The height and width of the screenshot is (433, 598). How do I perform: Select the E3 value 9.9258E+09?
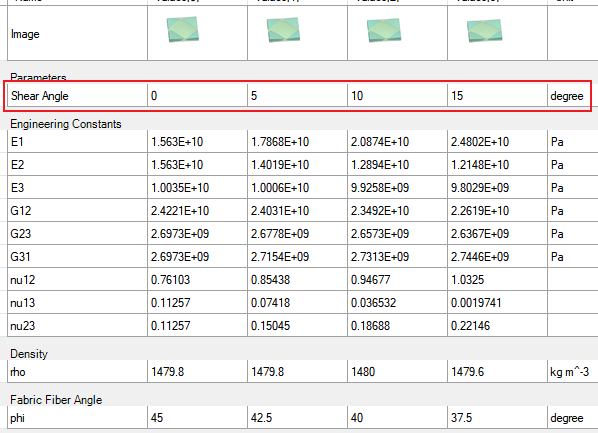pos(380,188)
